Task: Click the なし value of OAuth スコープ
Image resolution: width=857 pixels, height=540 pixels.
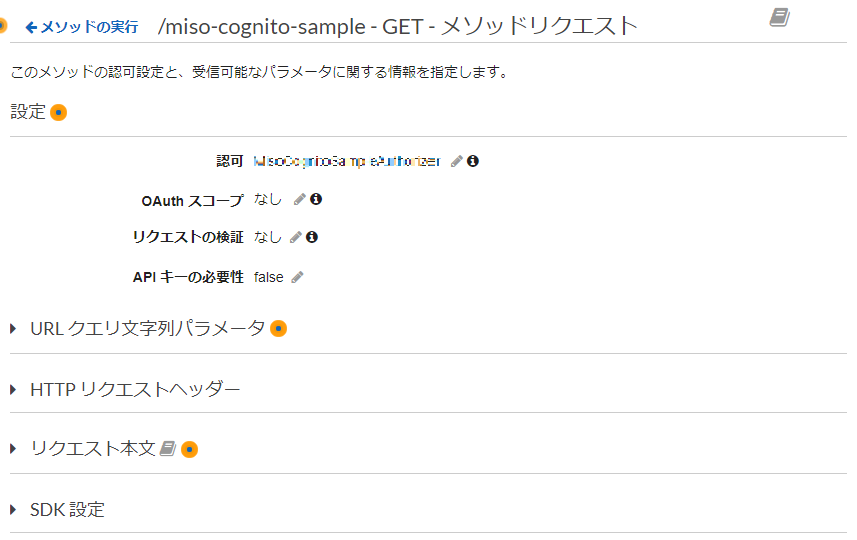Action: tap(268, 200)
